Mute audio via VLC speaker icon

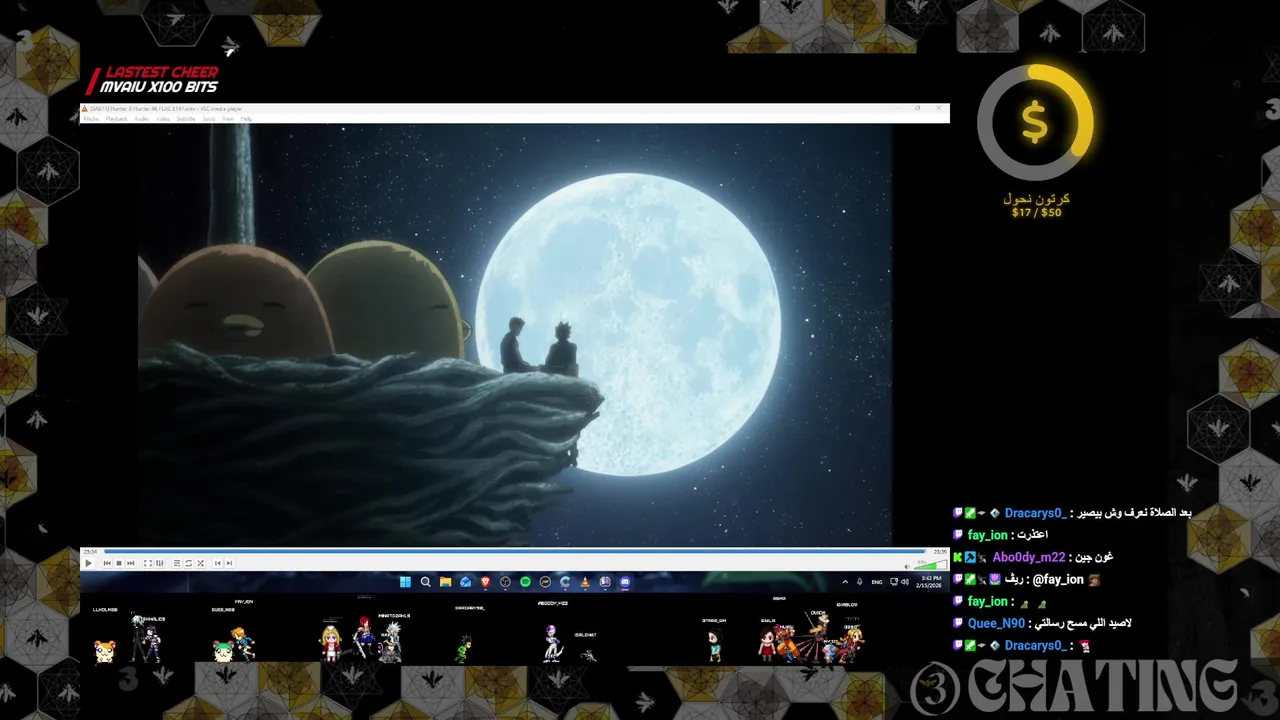click(907, 566)
